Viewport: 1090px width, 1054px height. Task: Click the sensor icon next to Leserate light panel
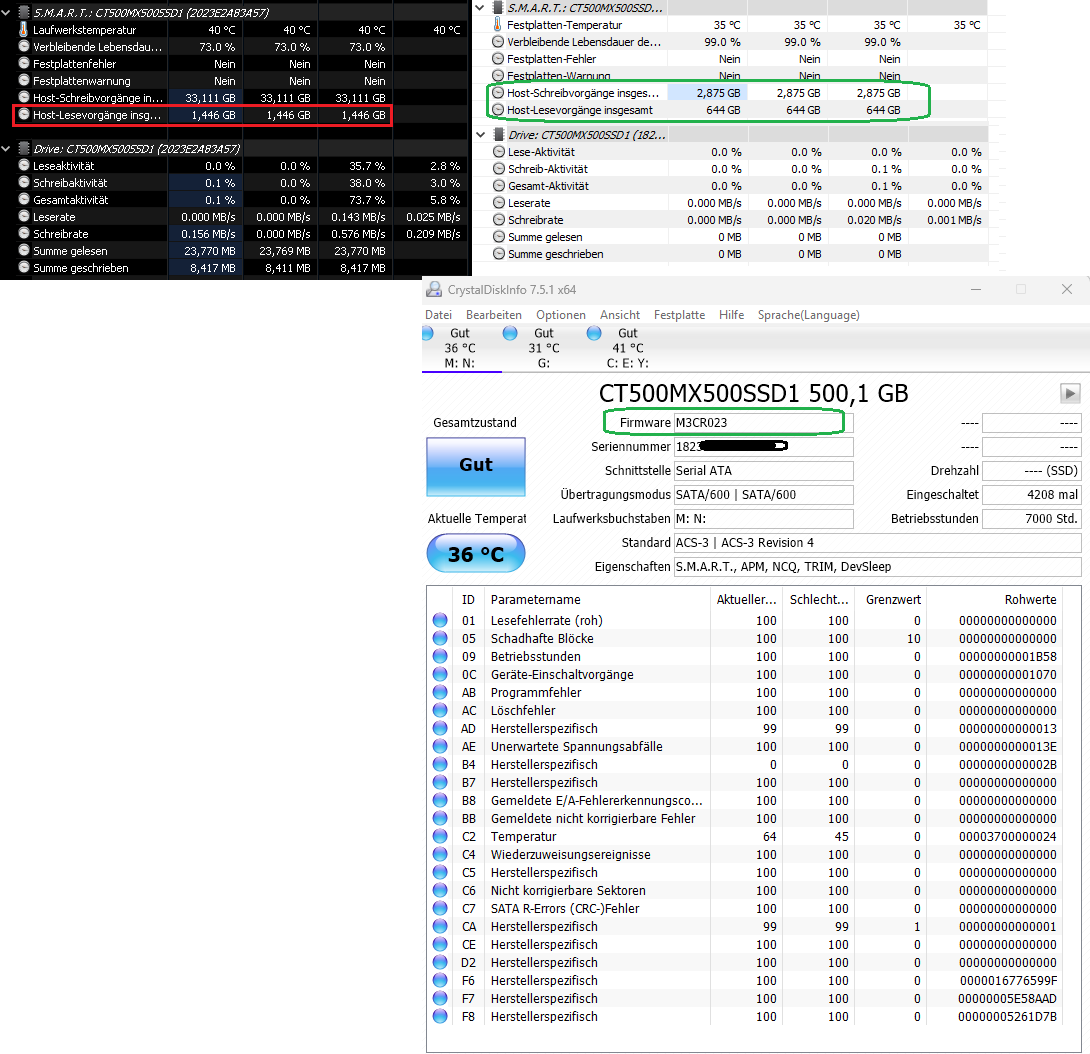point(498,203)
